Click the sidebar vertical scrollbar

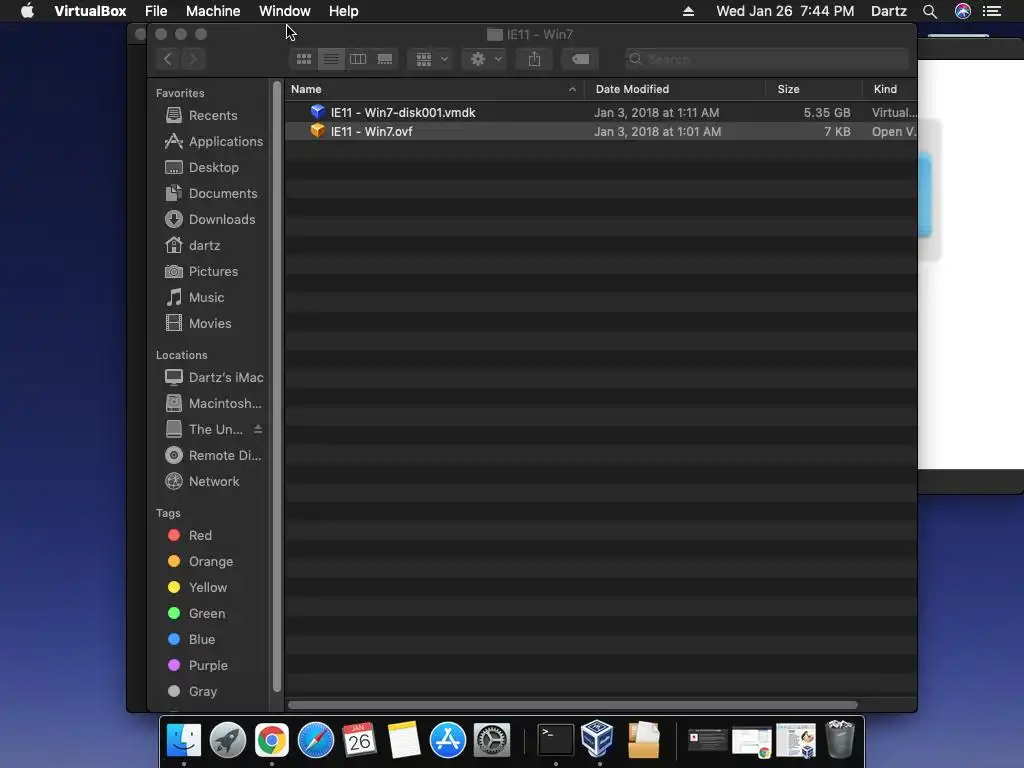pyautogui.click(x=277, y=386)
